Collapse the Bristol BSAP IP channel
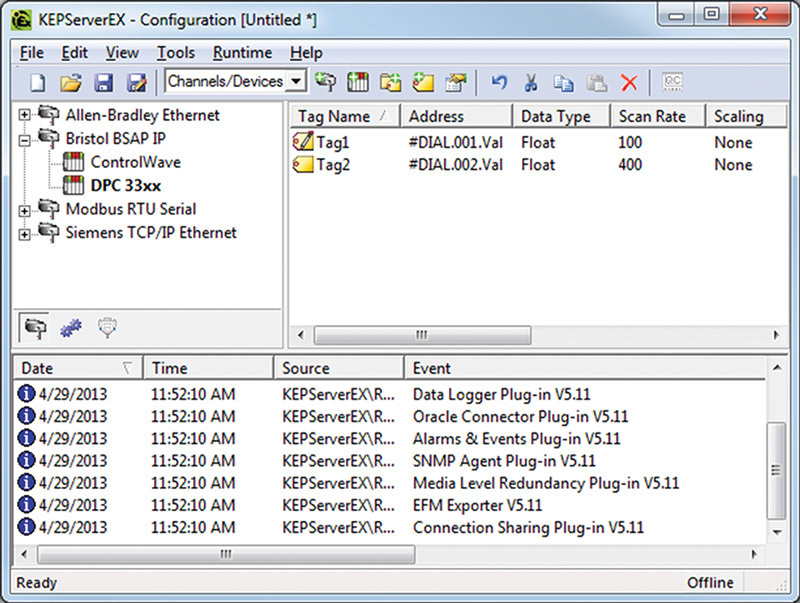The height and width of the screenshot is (603, 800). [x=25, y=138]
